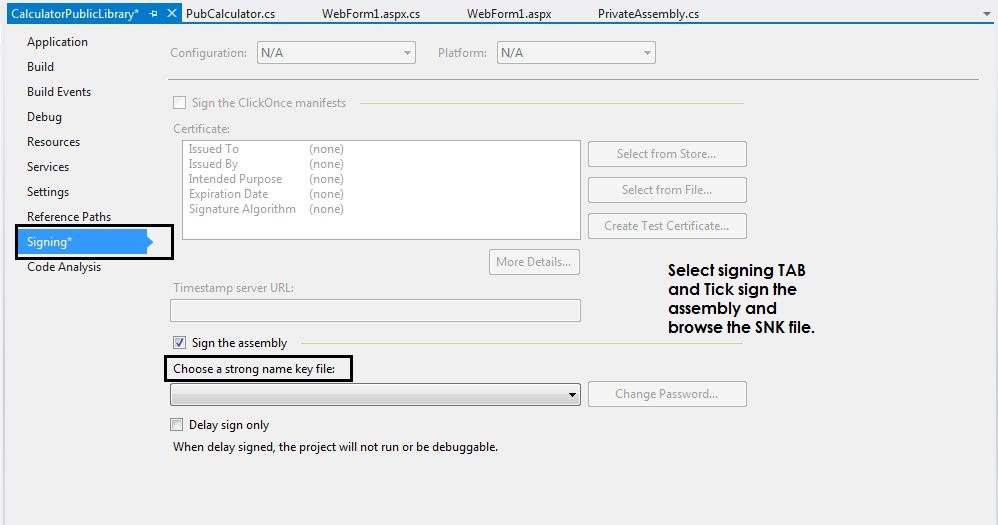Click the More Details button
The height and width of the screenshot is (525, 998).
pyautogui.click(x=534, y=262)
